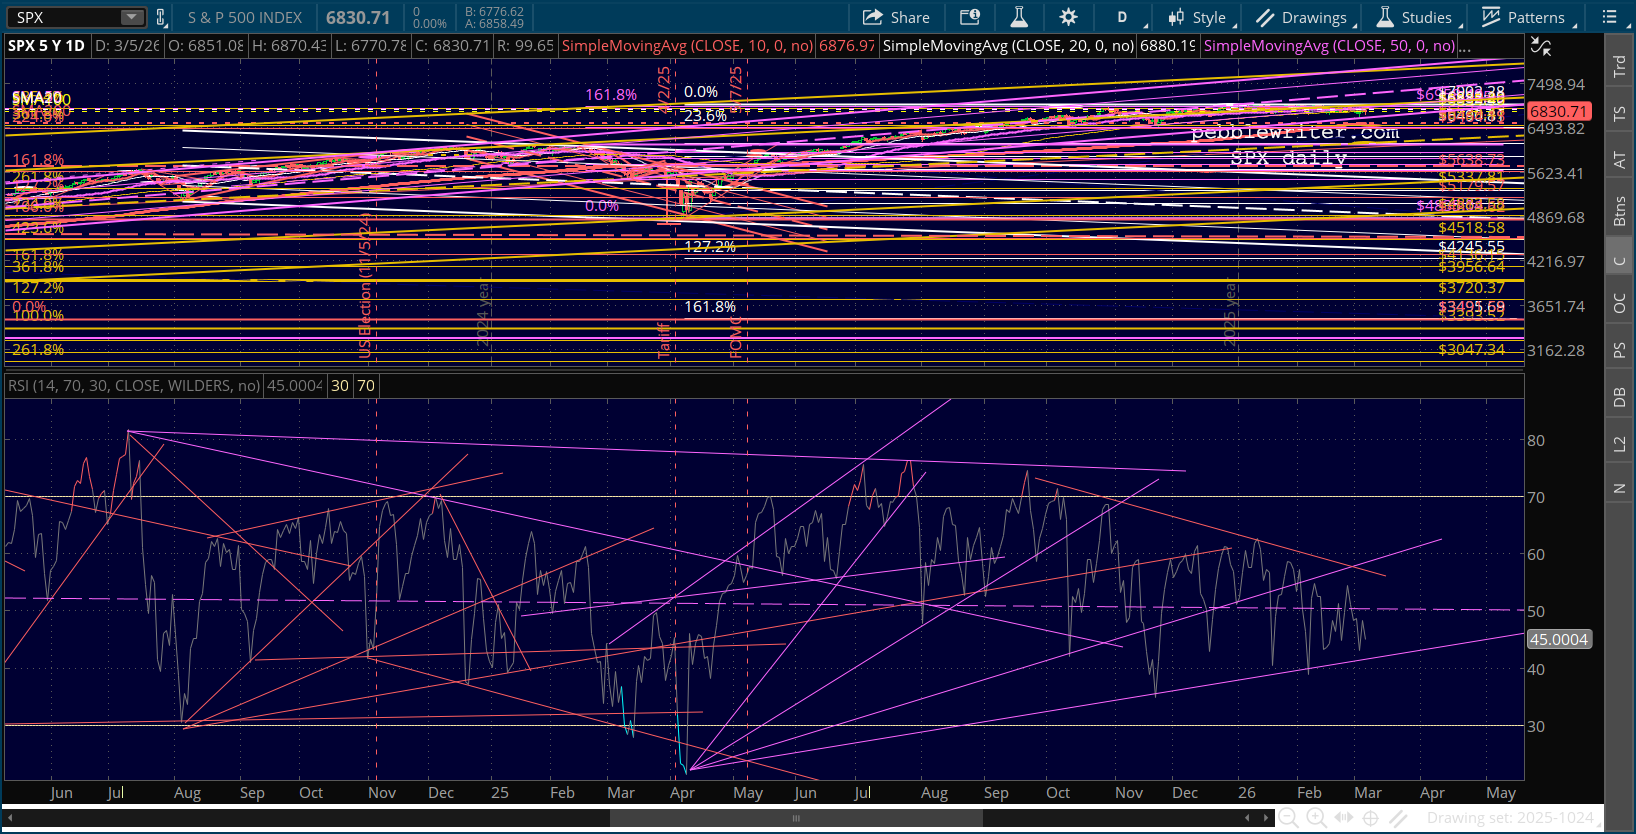
Task: Click the SPX symbol input field
Action: [65, 17]
